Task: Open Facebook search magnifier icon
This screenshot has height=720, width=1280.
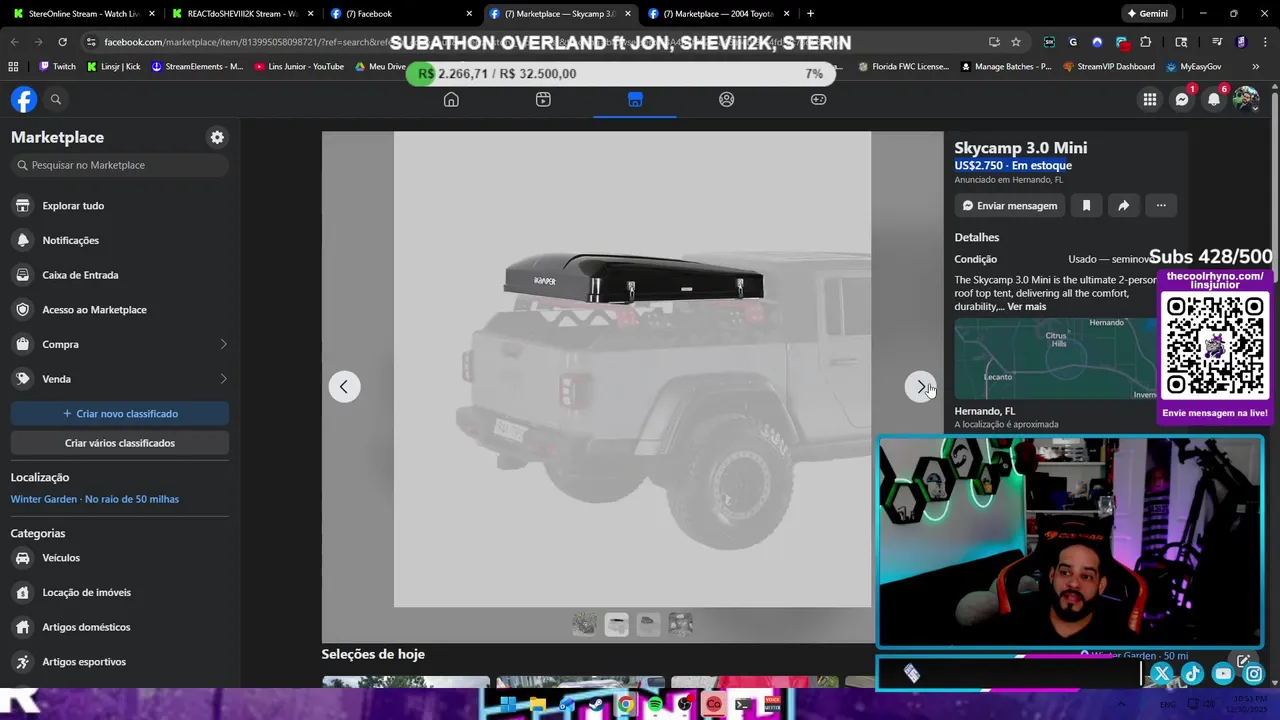Action: click(x=56, y=99)
